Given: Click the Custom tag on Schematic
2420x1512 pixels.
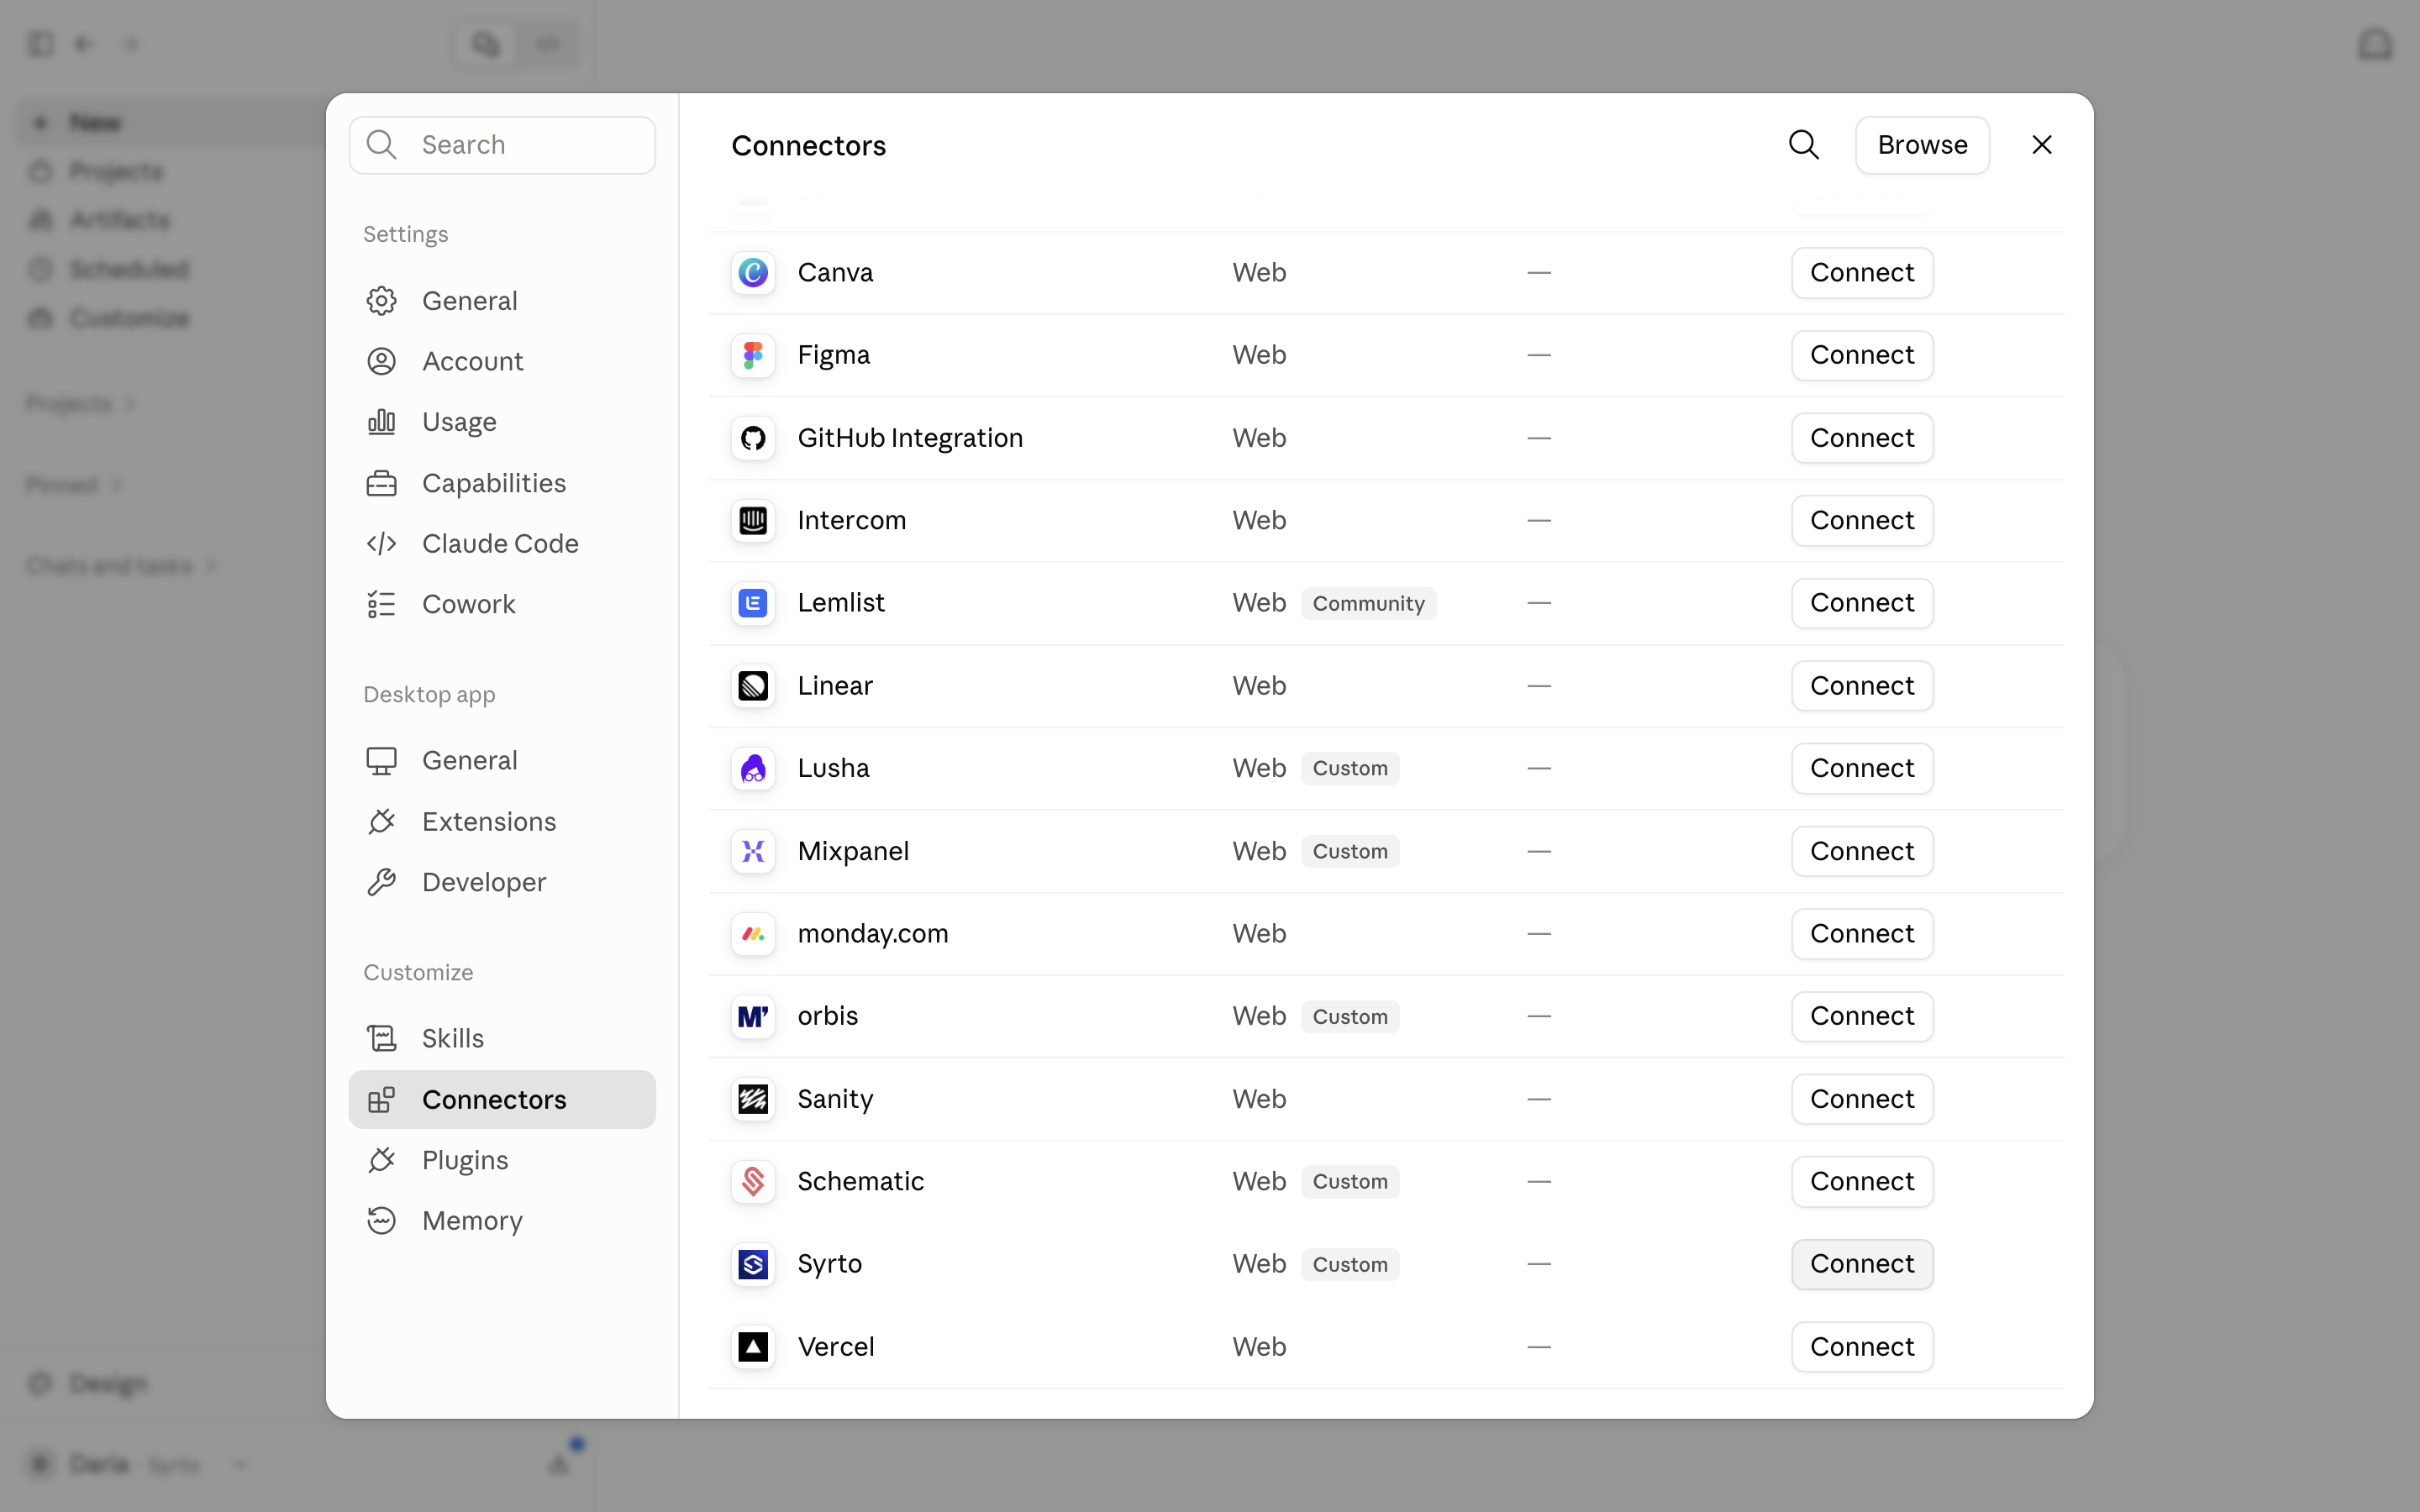Looking at the screenshot, I should [1350, 1181].
